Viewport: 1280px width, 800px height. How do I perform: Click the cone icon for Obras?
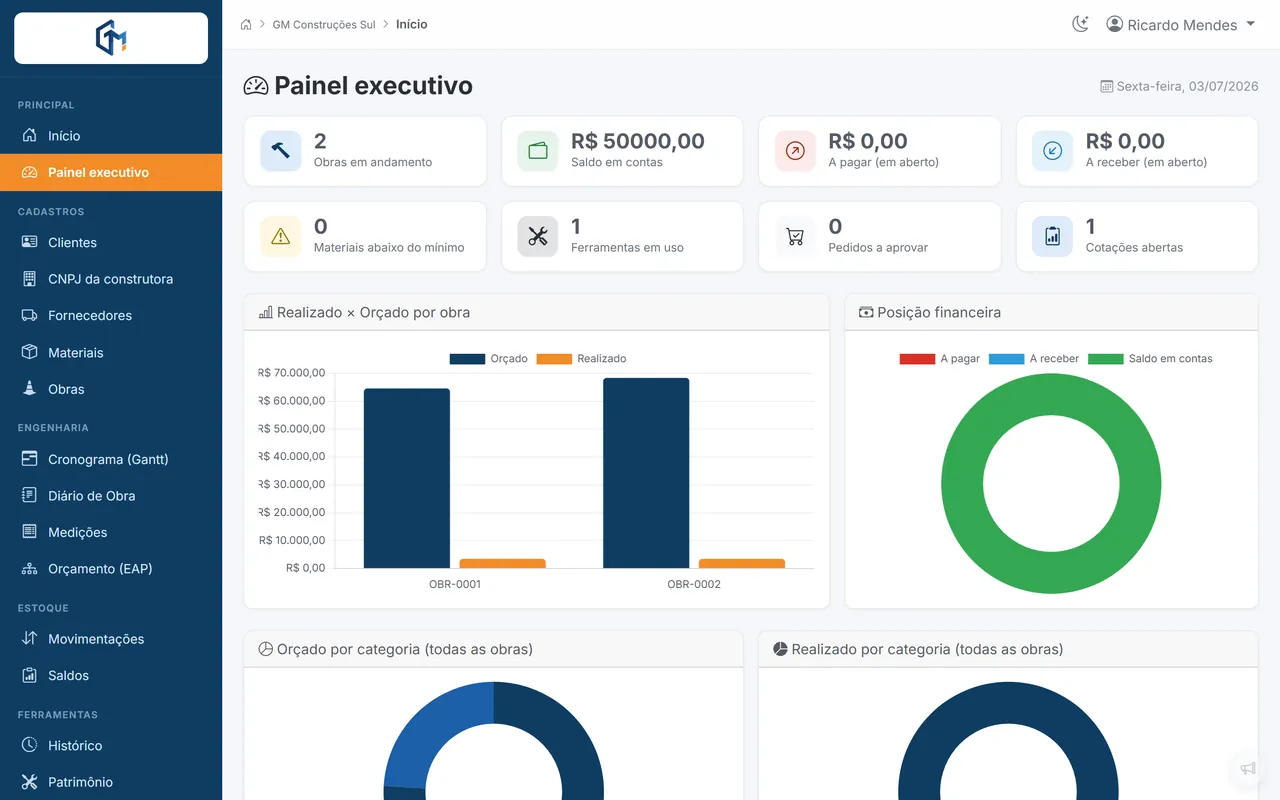29,389
